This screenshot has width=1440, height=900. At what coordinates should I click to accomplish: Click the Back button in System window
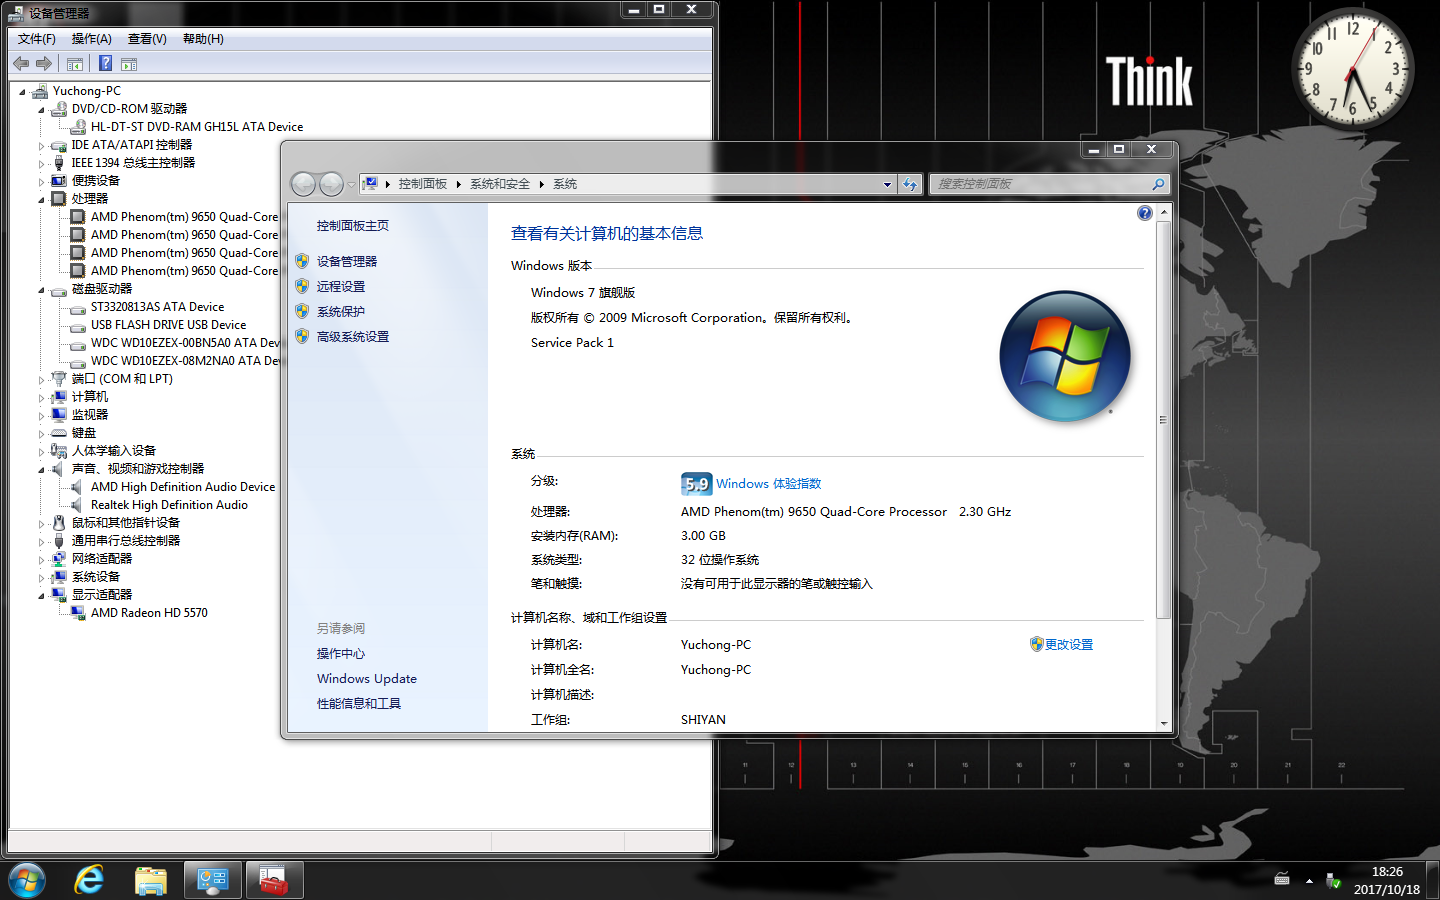(x=303, y=184)
